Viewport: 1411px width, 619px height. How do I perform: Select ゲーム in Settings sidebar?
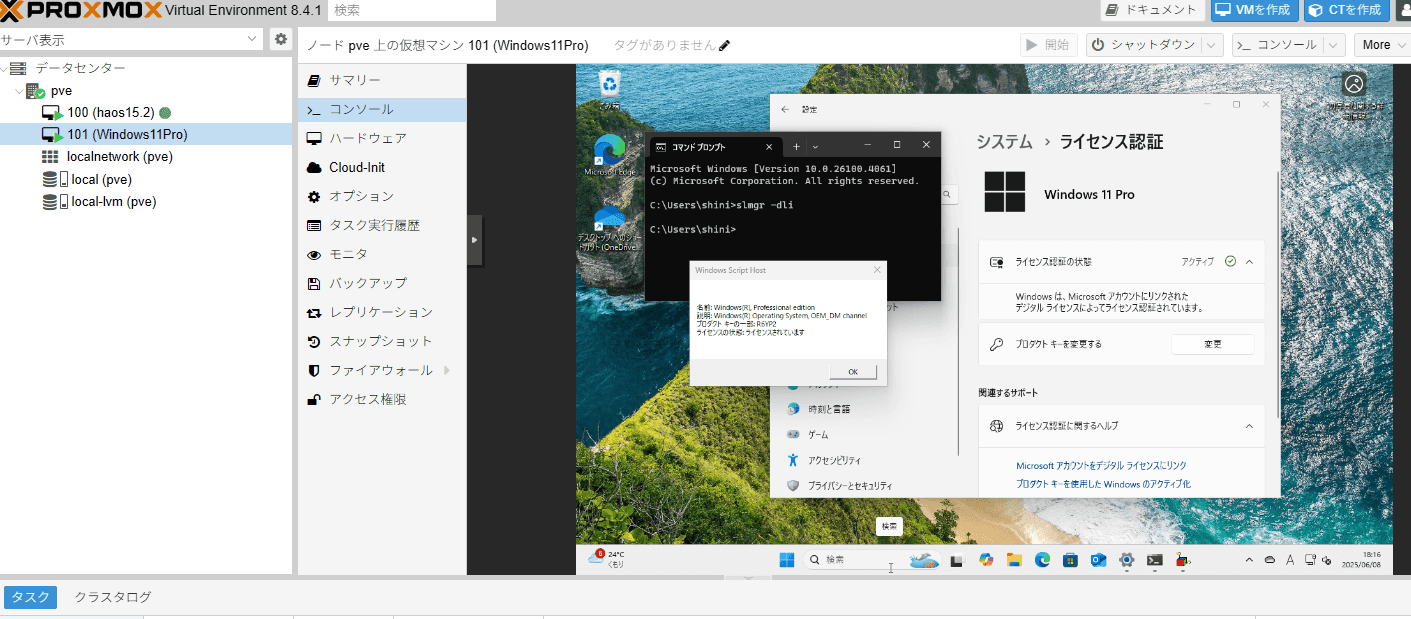tap(819, 435)
